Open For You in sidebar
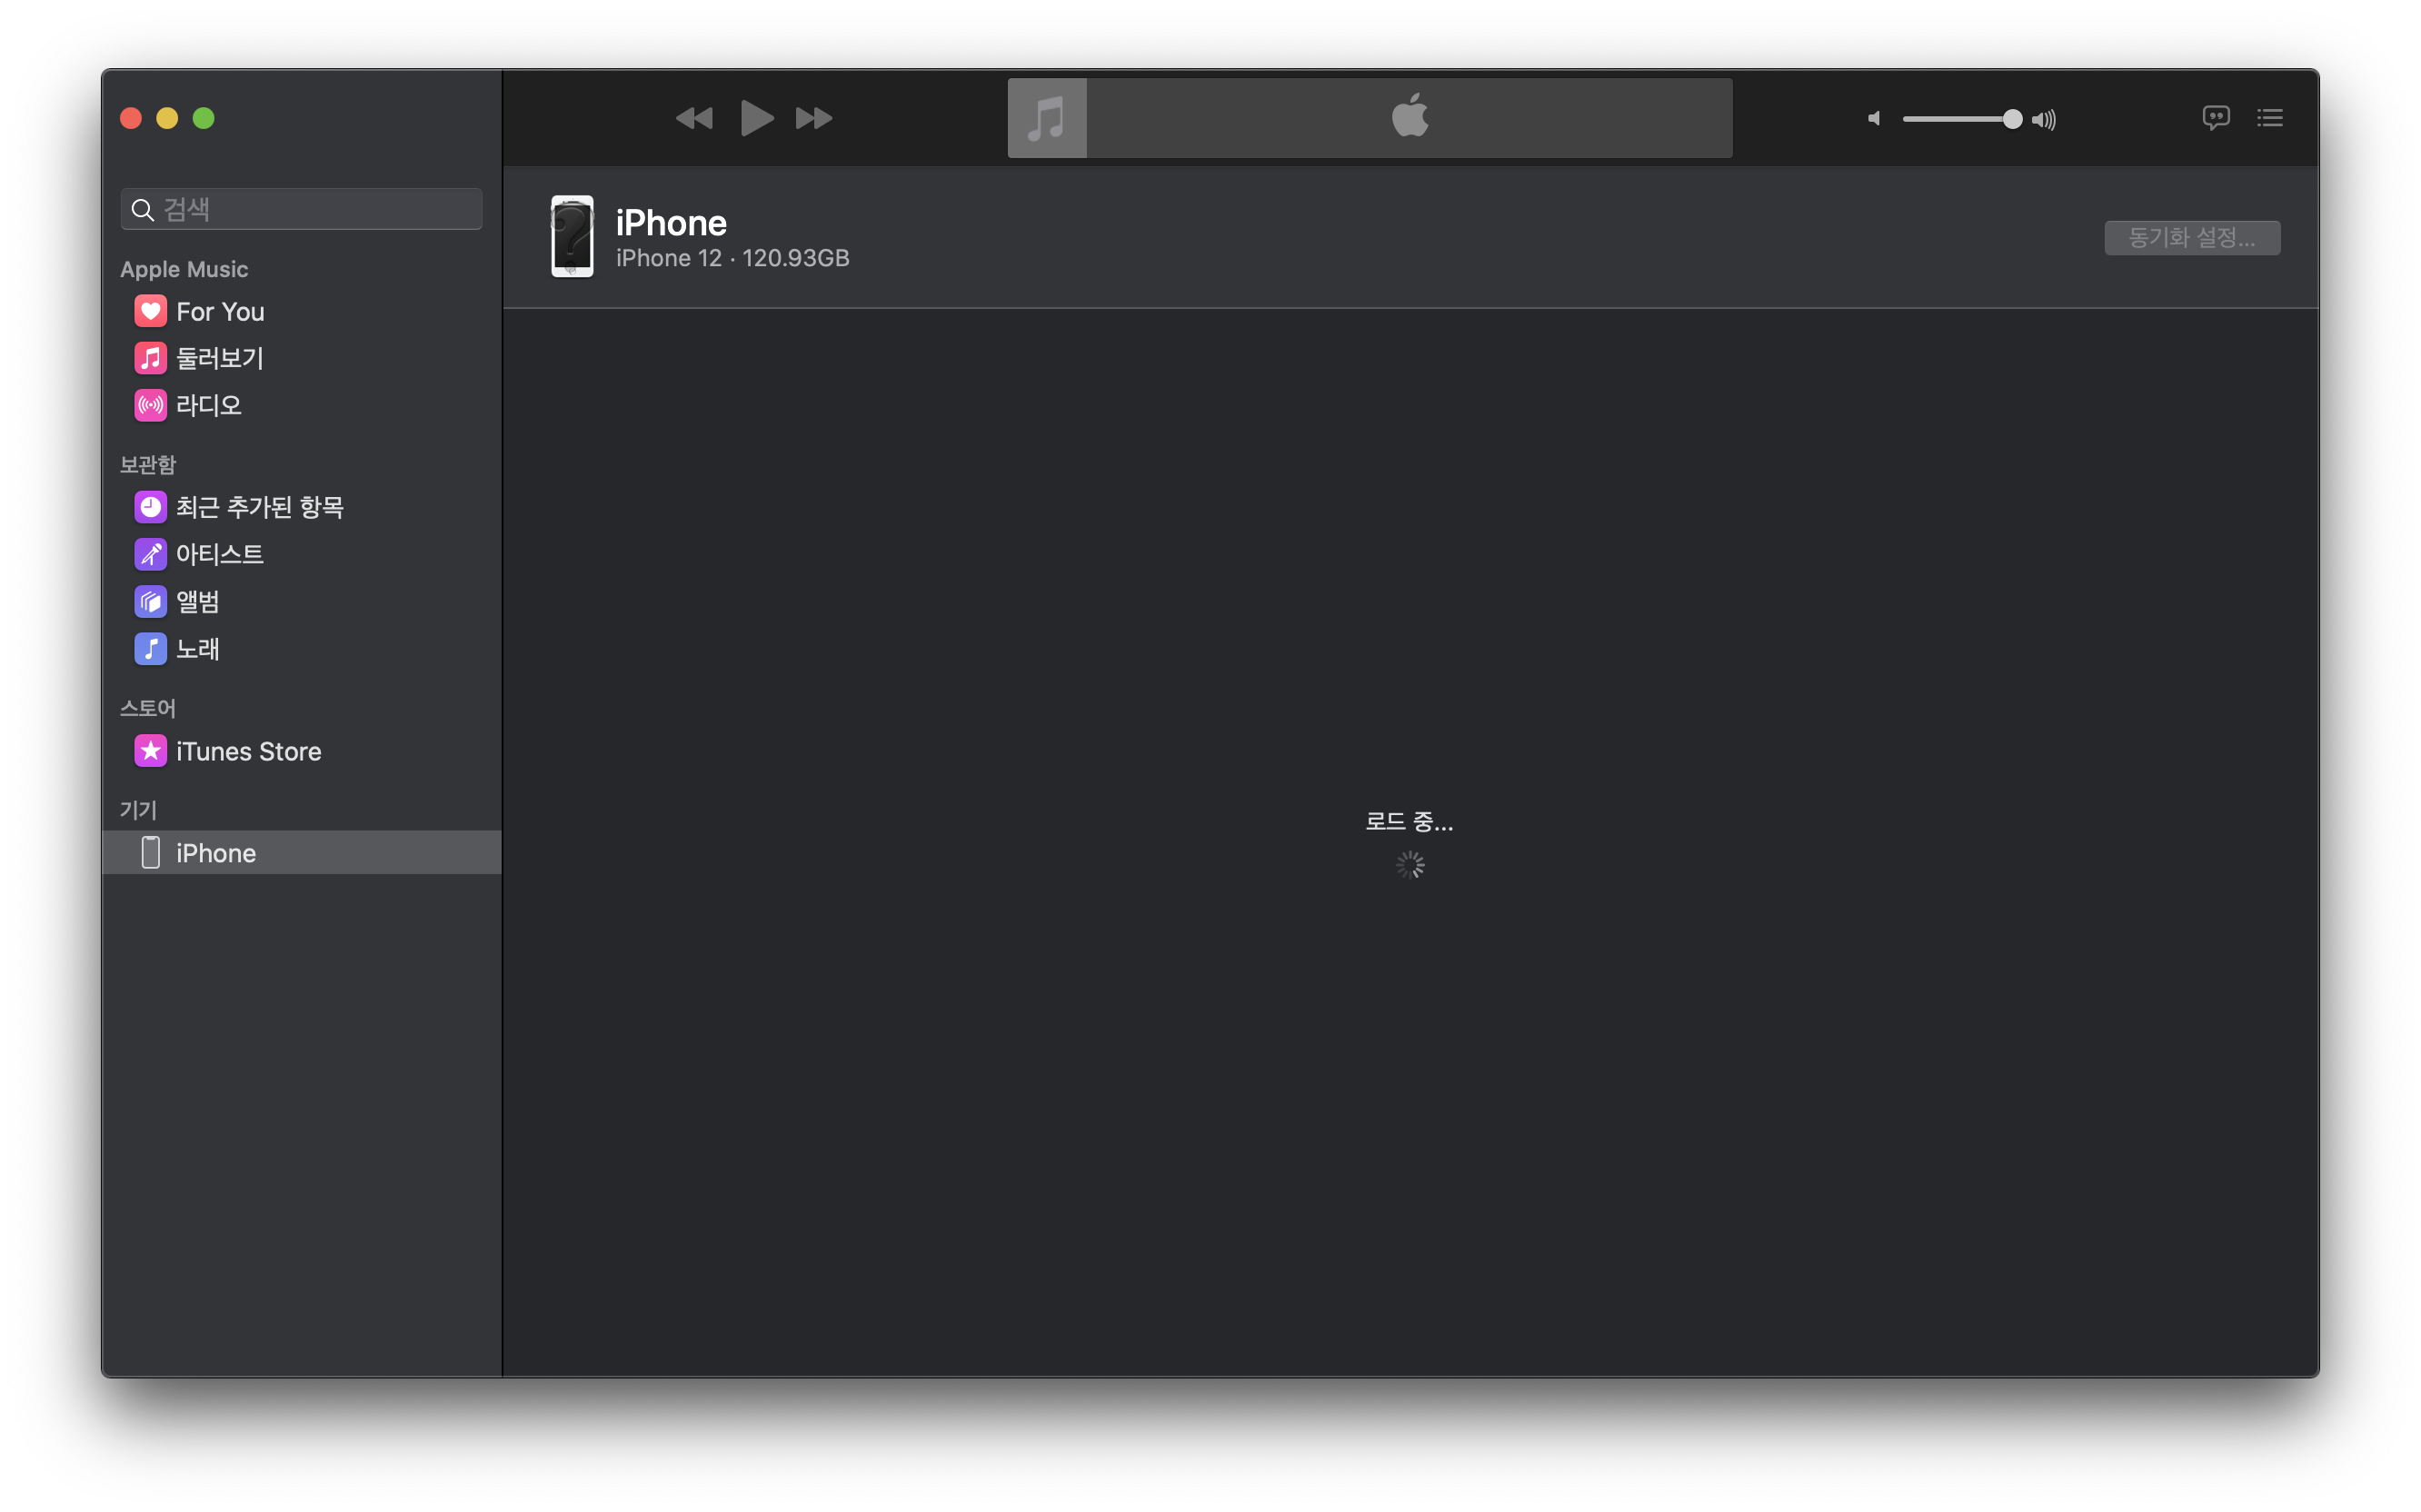This screenshot has width=2421, height=1512. tap(220, 312)
